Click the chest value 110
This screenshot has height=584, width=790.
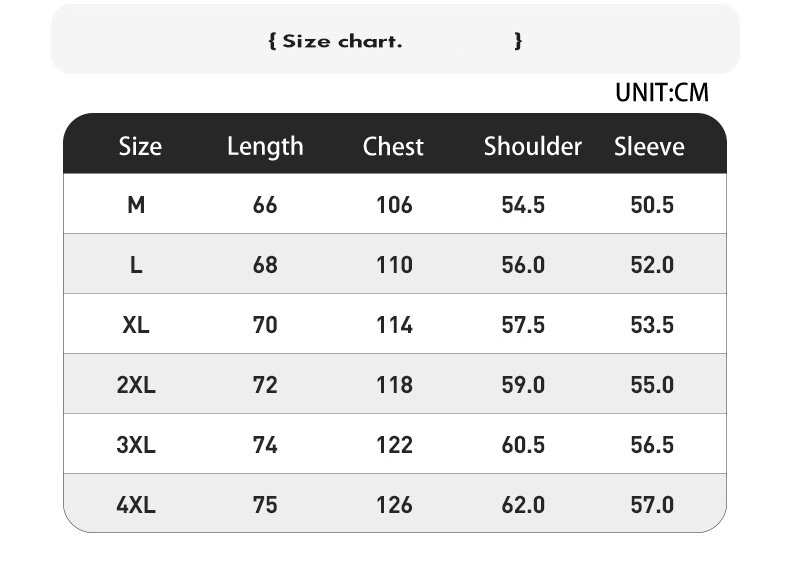point(394,265)
